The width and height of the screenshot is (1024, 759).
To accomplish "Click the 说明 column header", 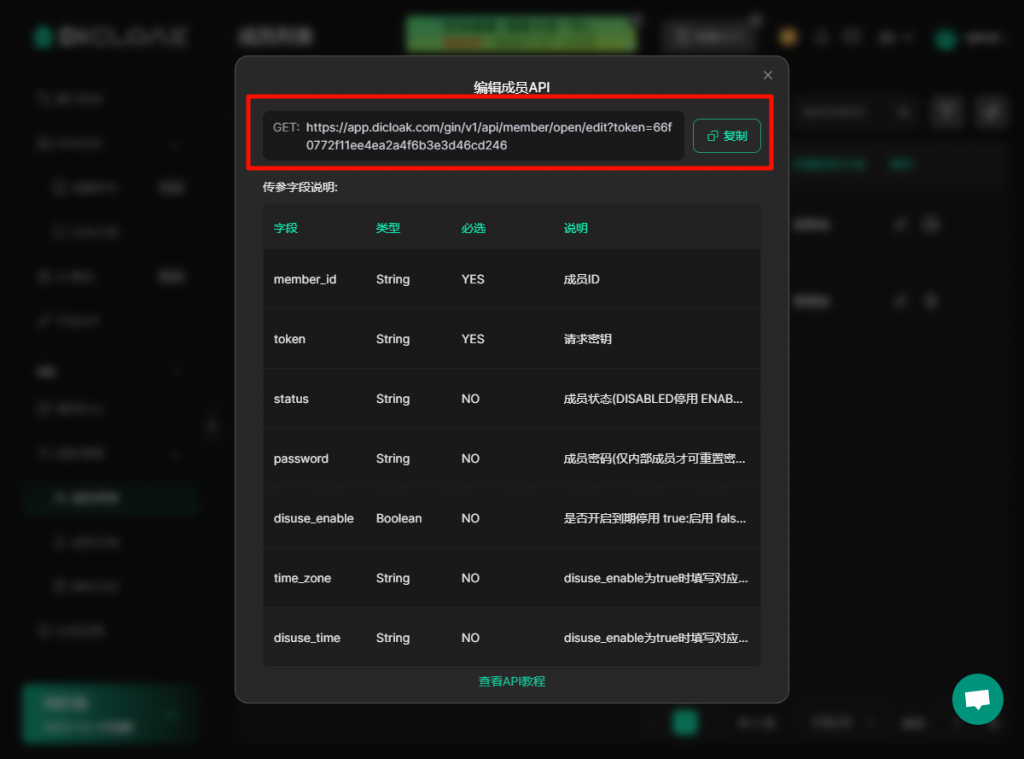I will pos(576,228).
